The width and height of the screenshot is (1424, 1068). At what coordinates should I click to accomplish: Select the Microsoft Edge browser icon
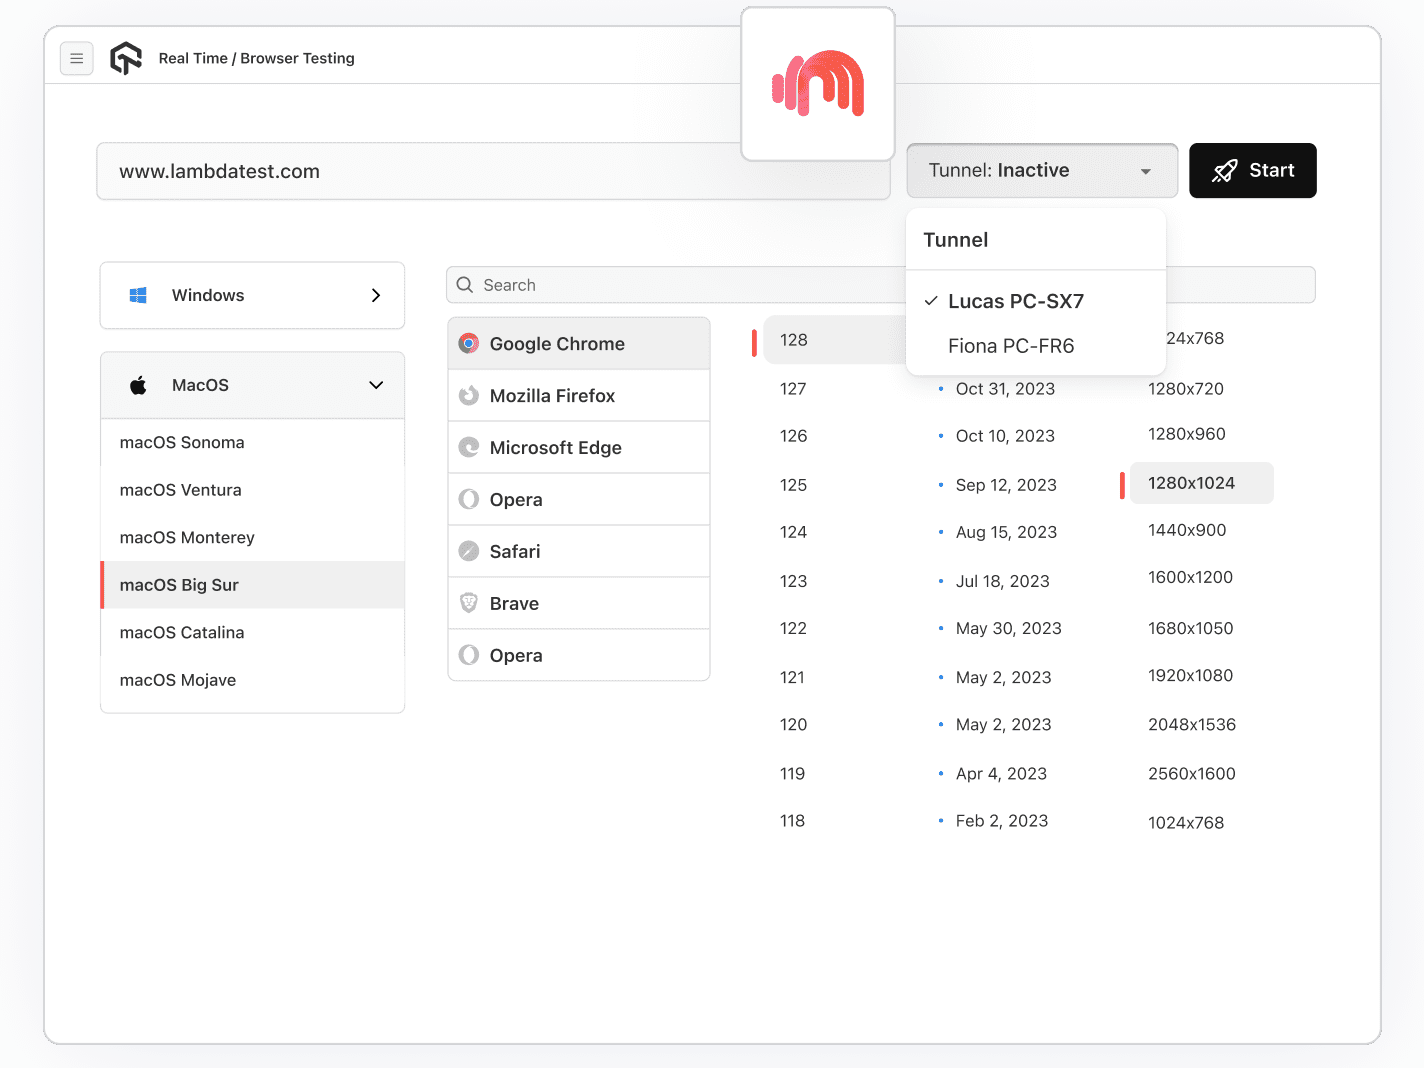click(x=468, y=447)
